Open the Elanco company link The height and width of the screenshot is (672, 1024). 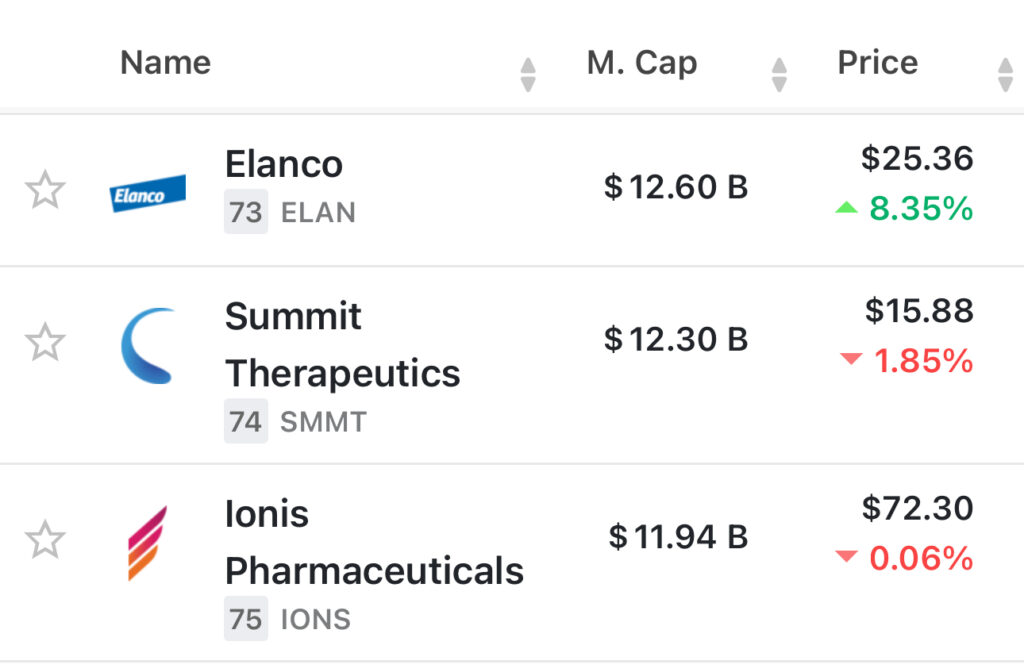click(x=284, y=164)
